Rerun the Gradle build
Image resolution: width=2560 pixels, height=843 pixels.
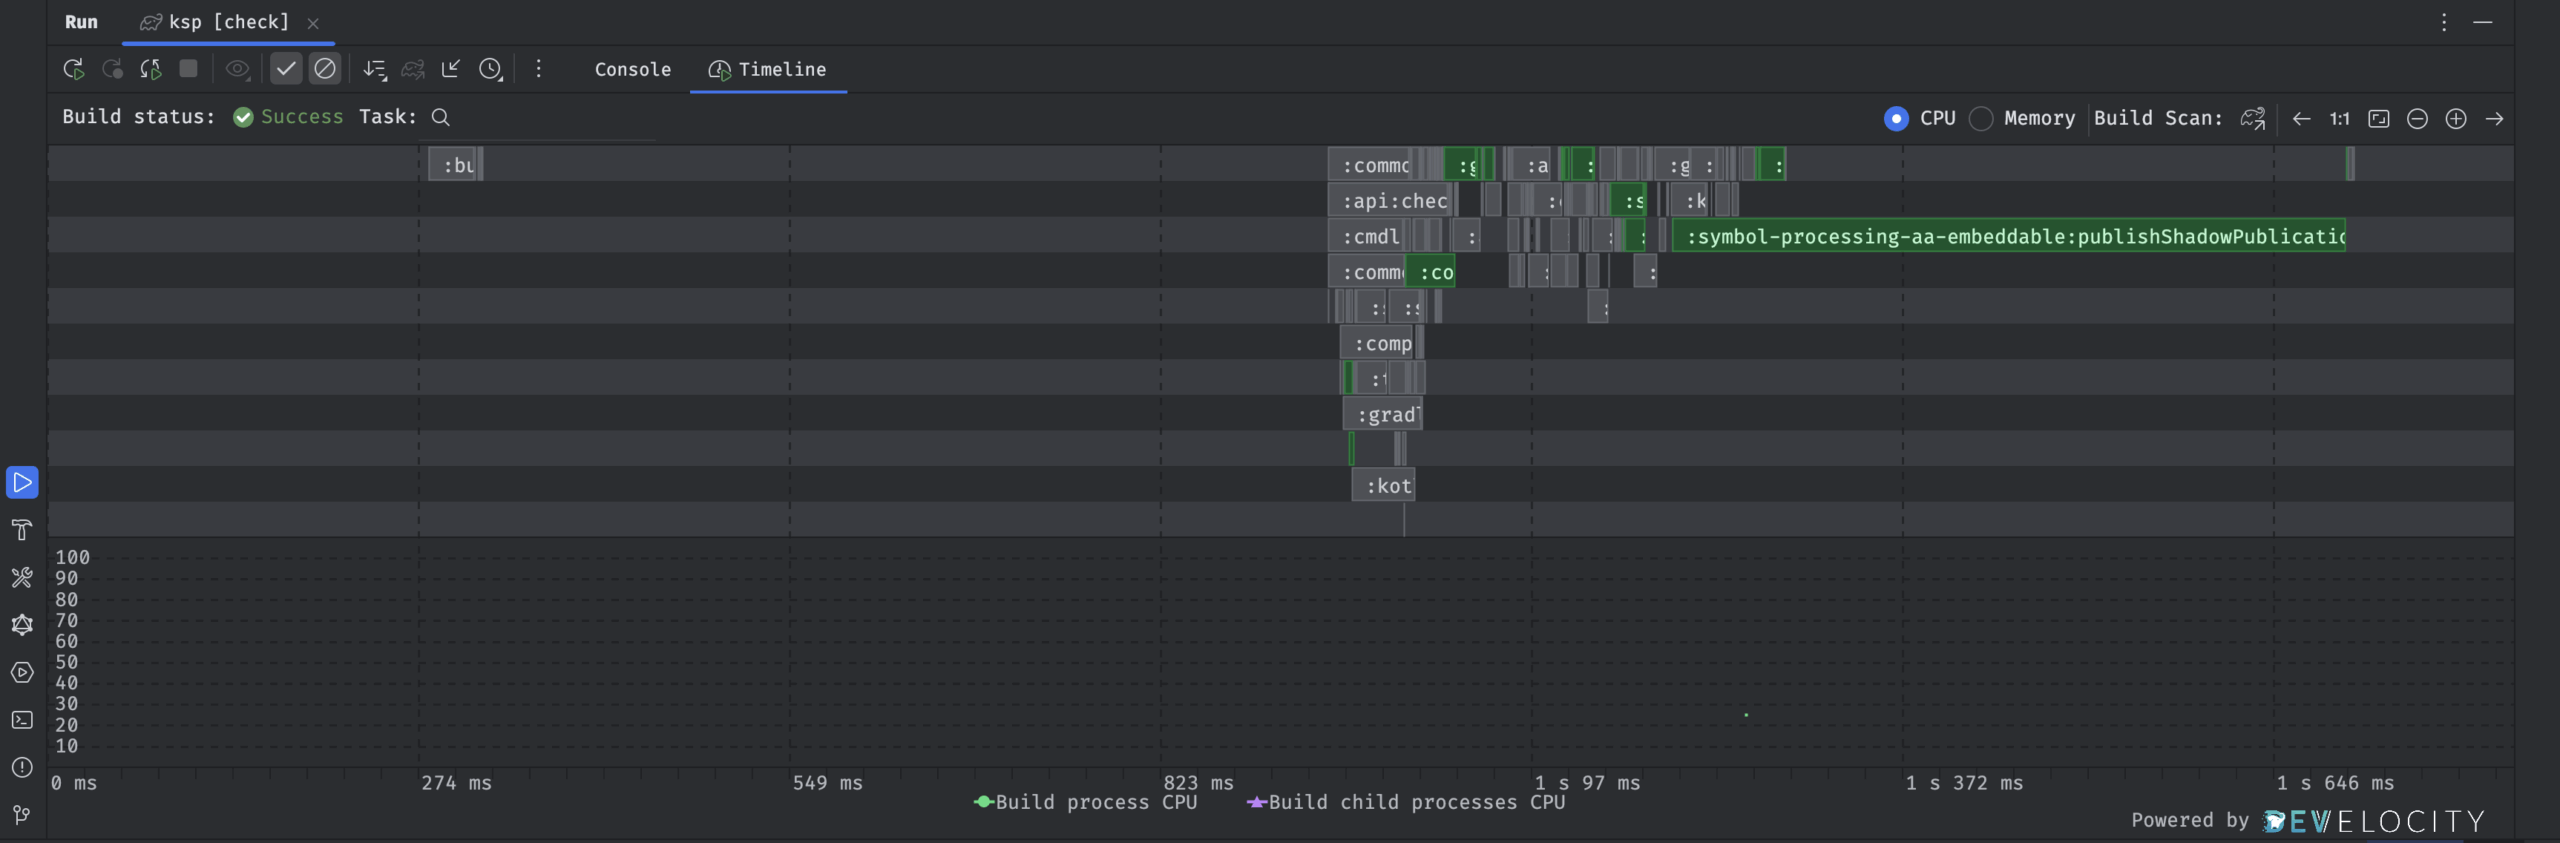(x=73, y=69)
